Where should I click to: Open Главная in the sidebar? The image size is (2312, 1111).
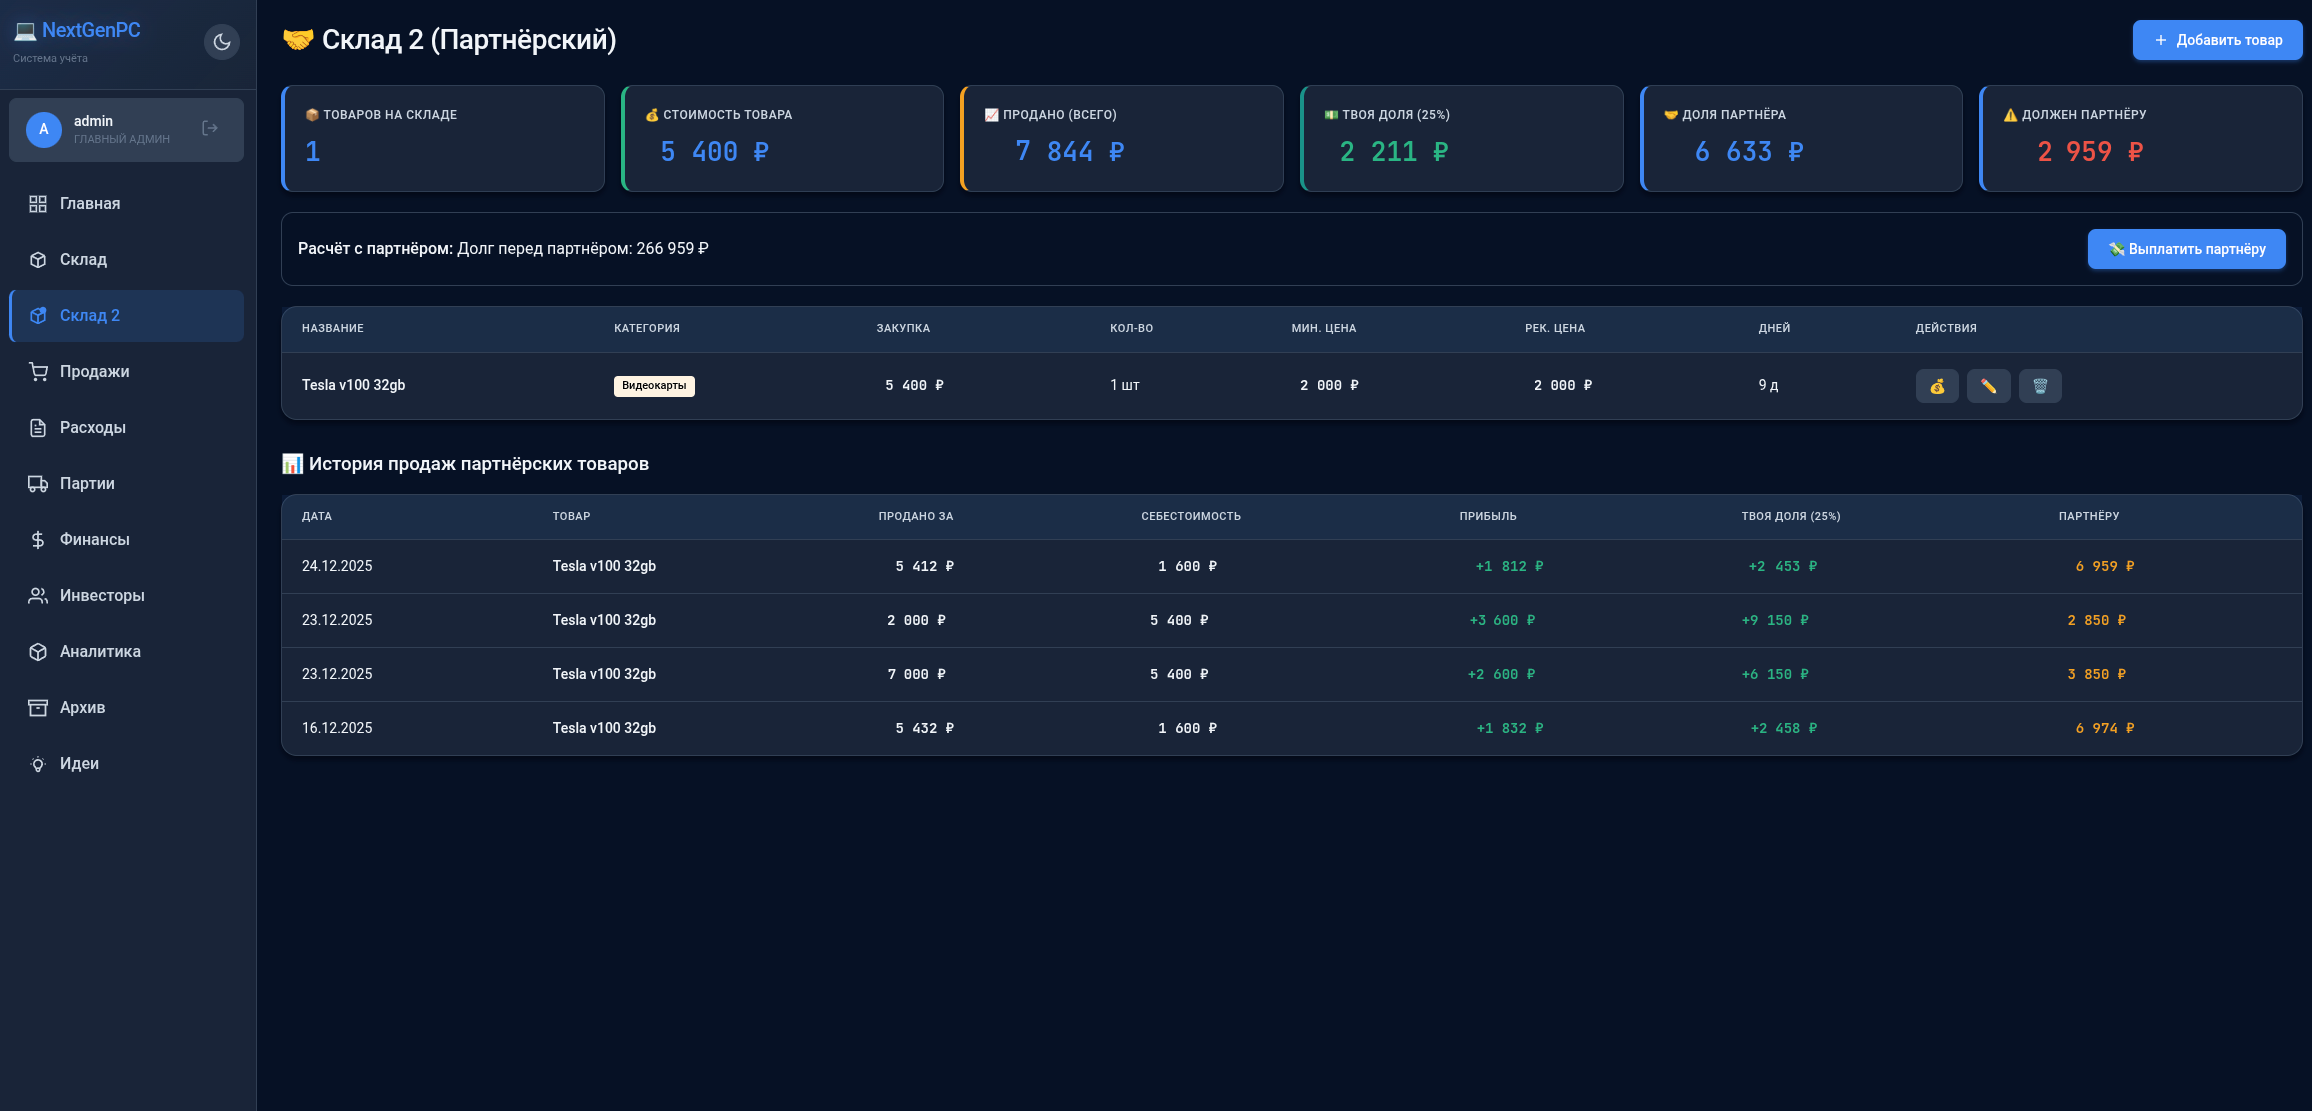[x=126, y=204]
